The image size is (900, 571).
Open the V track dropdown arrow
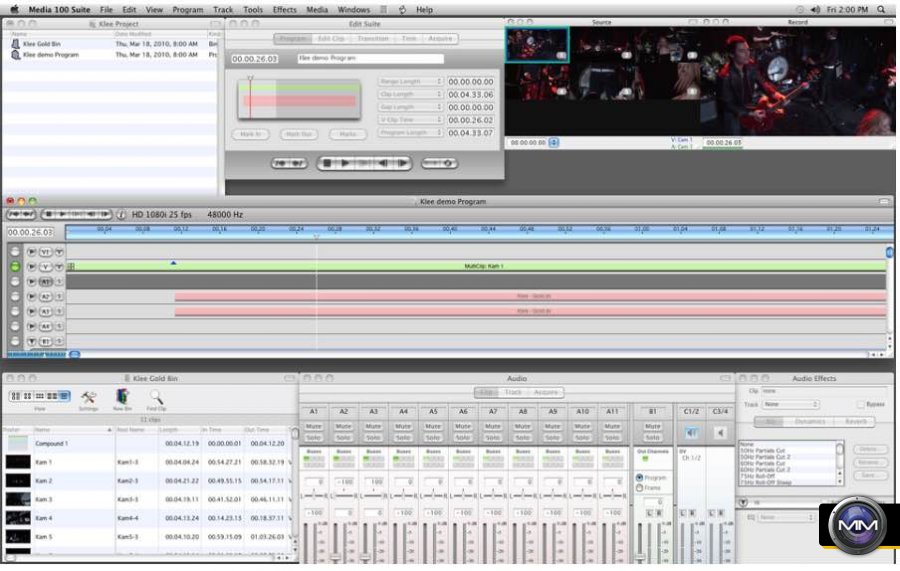point(59,267)
